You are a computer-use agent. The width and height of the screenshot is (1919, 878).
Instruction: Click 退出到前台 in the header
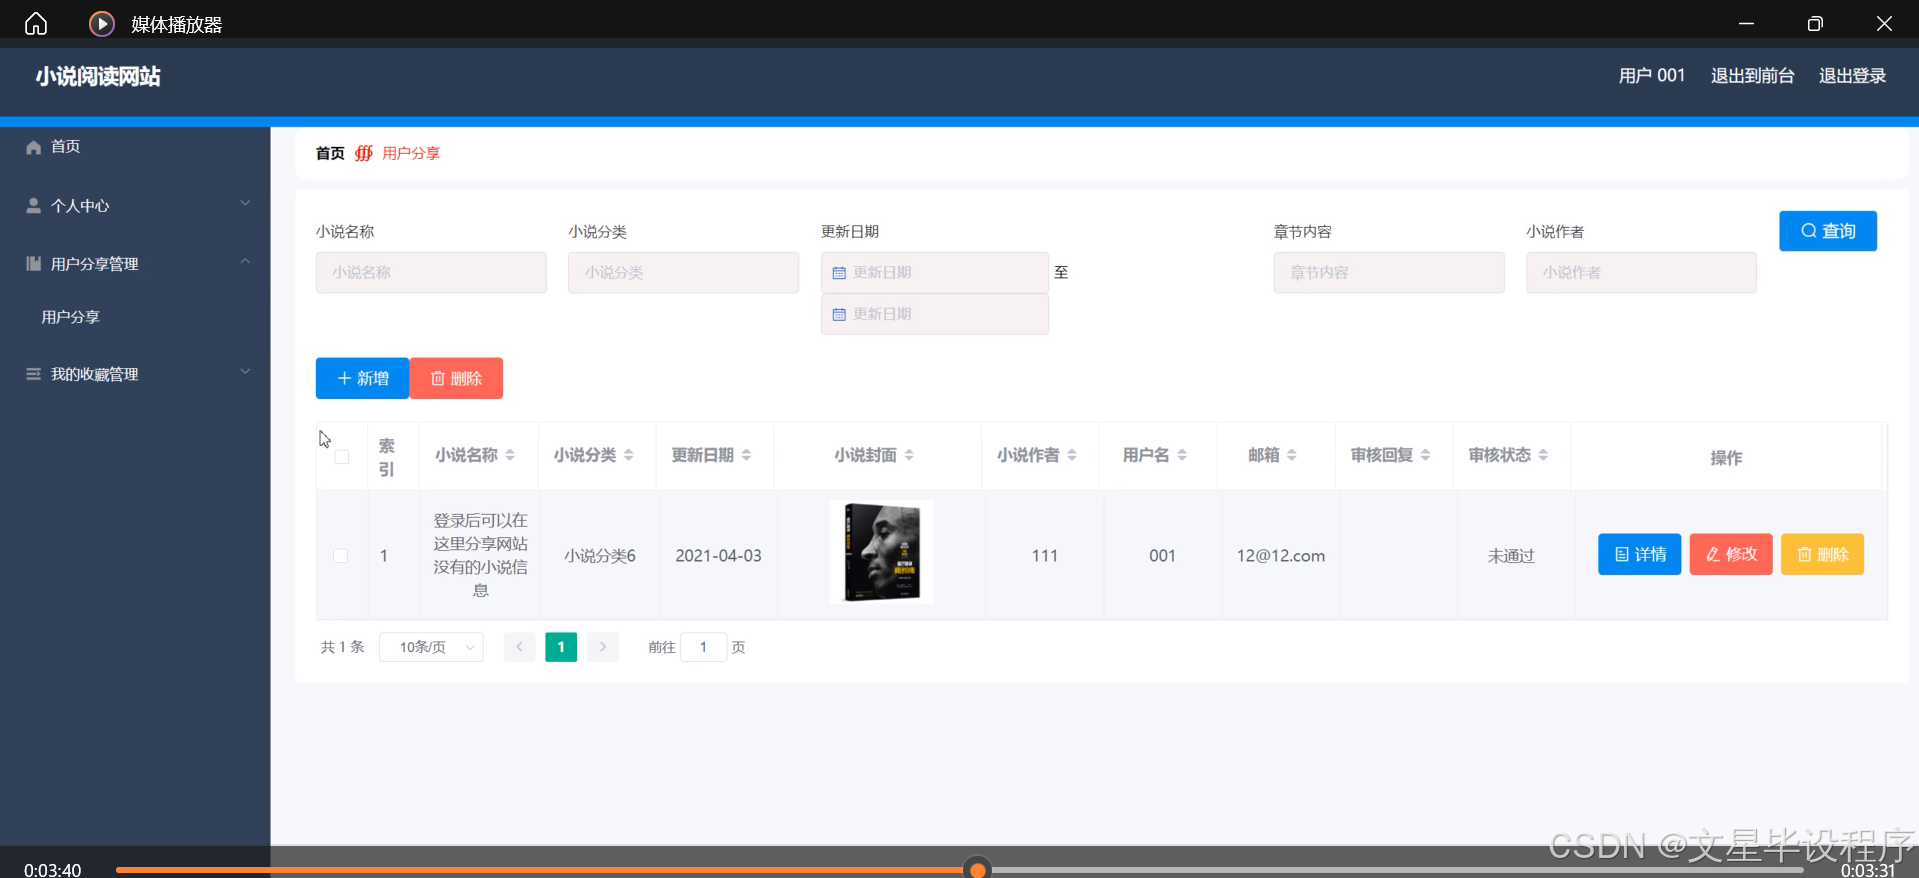(x=1752, y=76)
